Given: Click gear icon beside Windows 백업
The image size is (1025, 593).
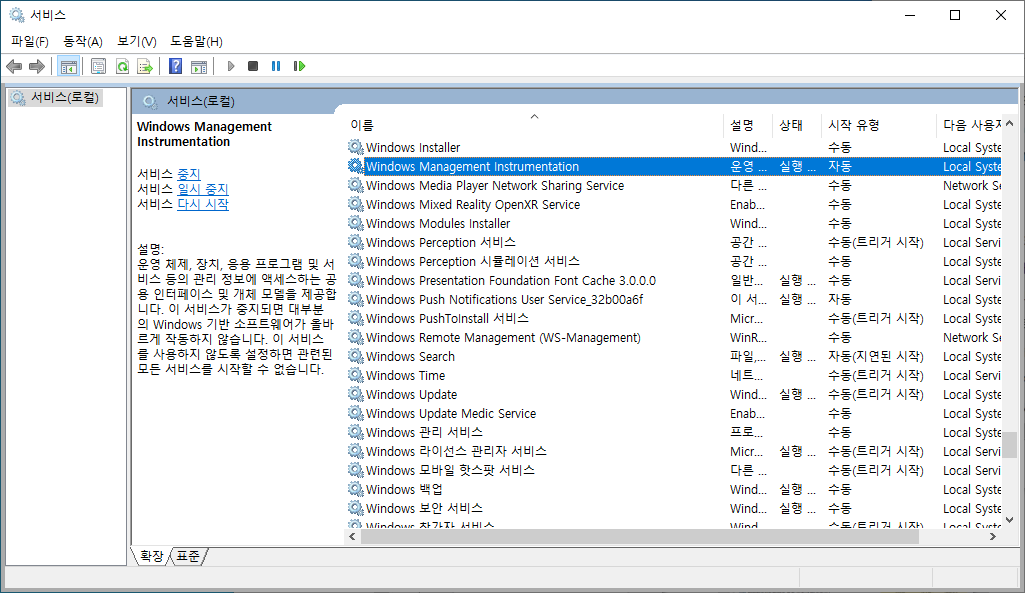Looking at the screenshot, I should [x=356, y=488].
